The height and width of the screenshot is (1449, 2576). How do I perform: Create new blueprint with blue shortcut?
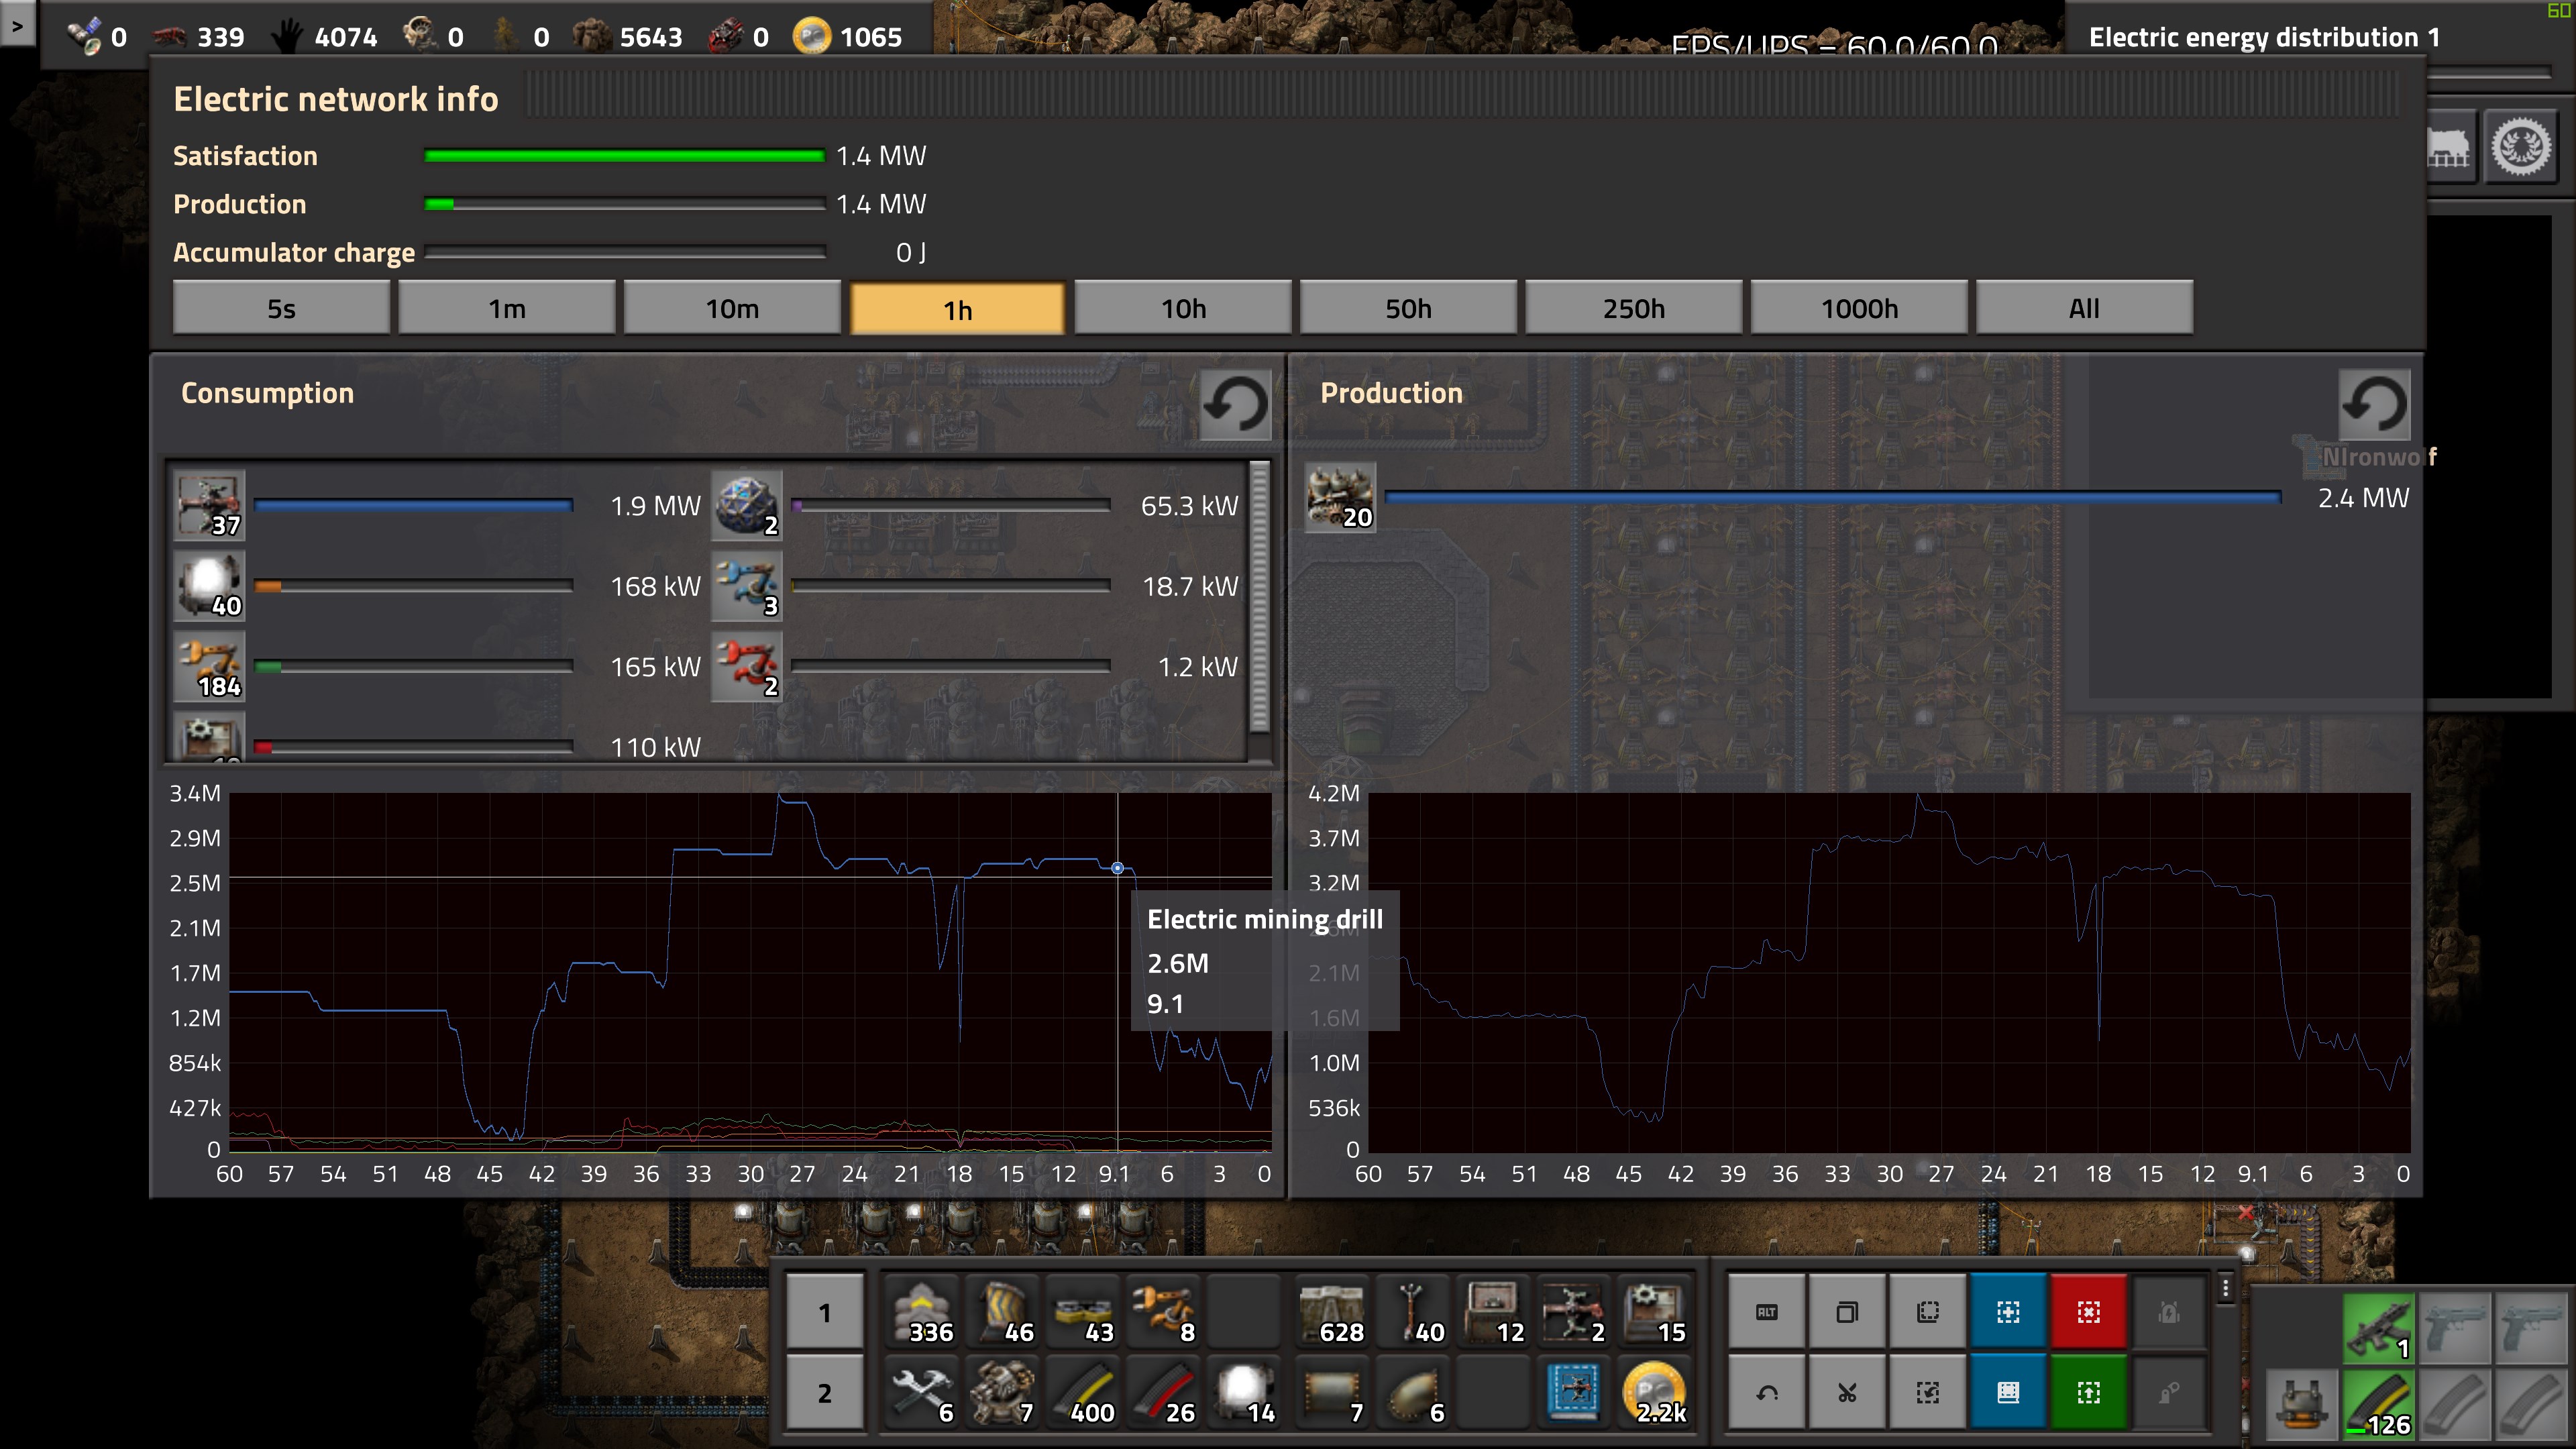[2008, 1312]
